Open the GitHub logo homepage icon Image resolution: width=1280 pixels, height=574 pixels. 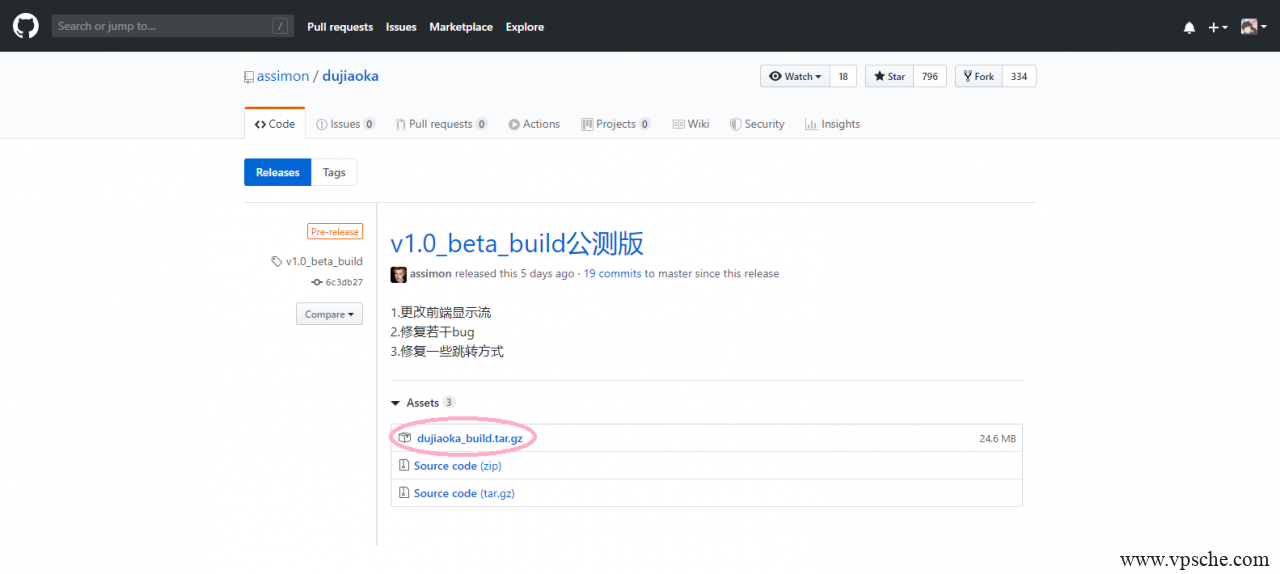pos(25,26)
